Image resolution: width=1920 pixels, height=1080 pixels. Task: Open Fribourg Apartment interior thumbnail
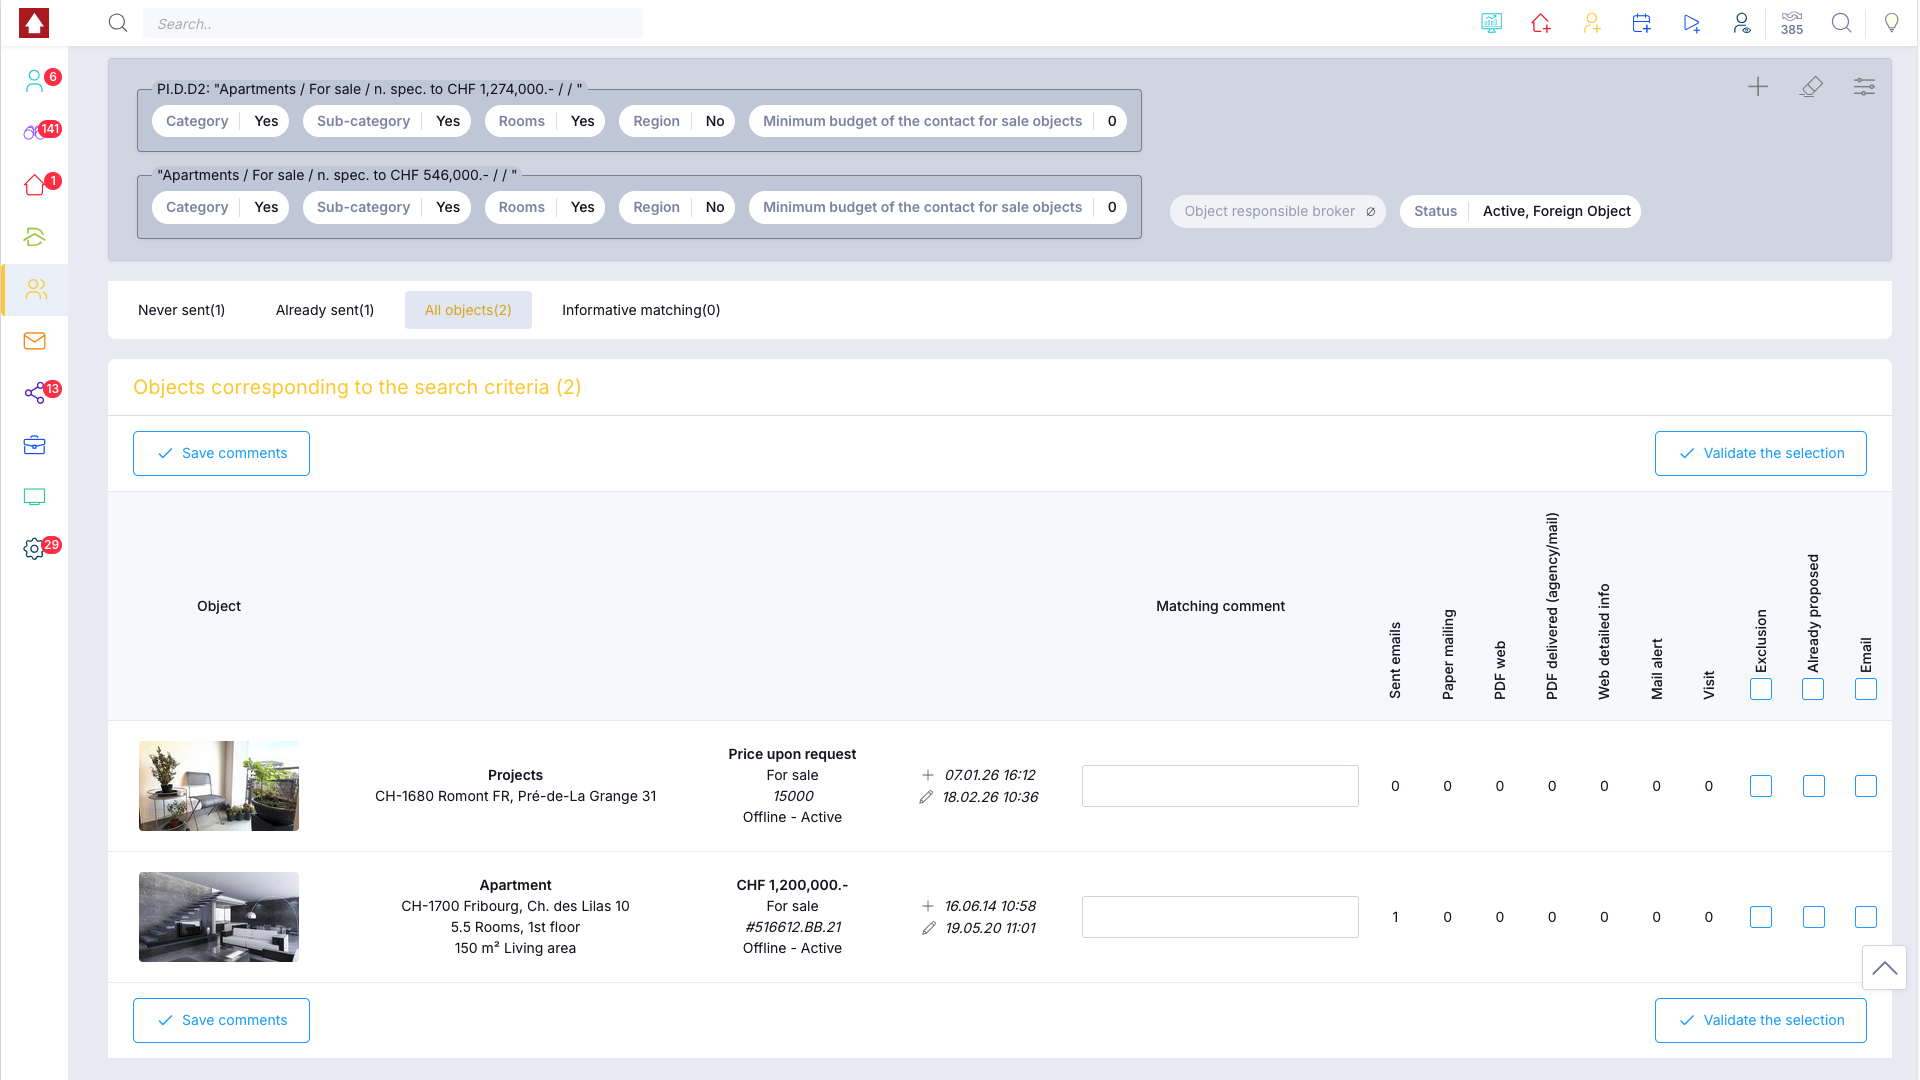tap(219, 917)
